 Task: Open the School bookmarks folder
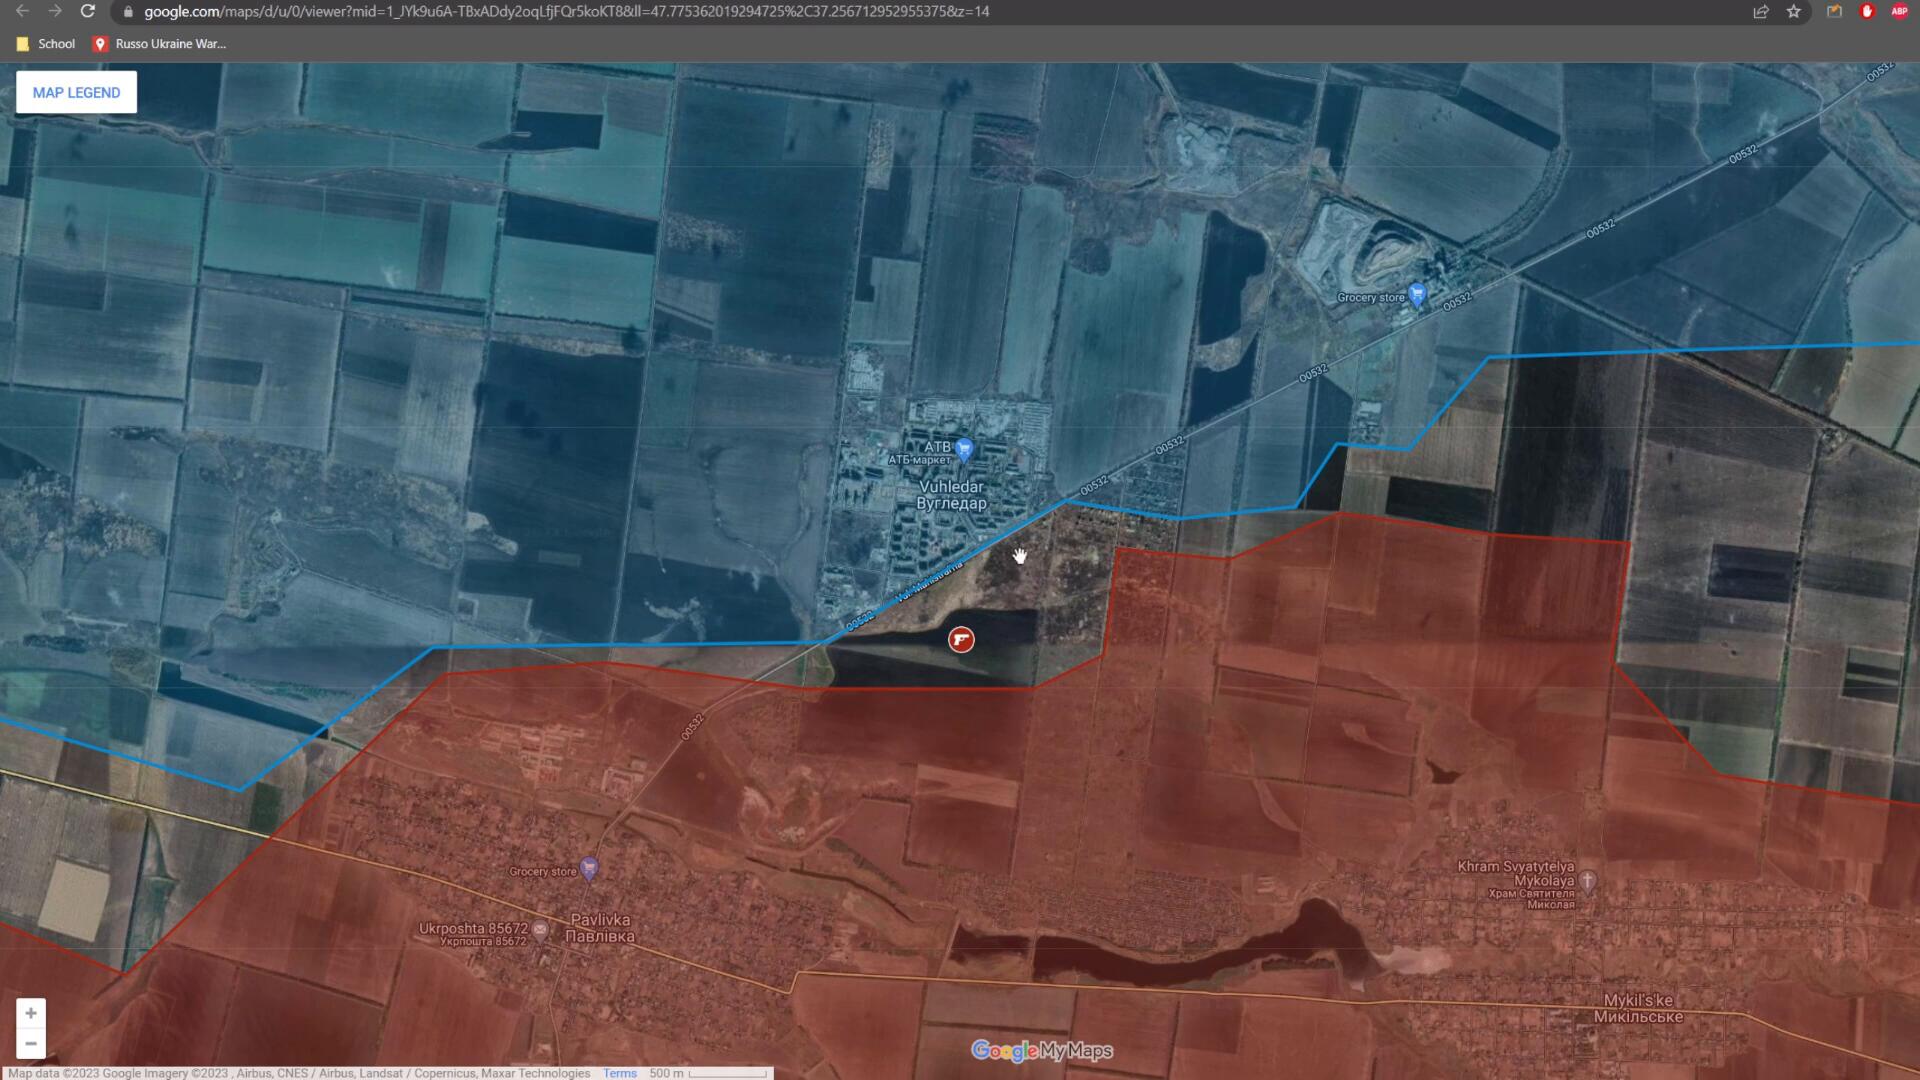(46, 44)
